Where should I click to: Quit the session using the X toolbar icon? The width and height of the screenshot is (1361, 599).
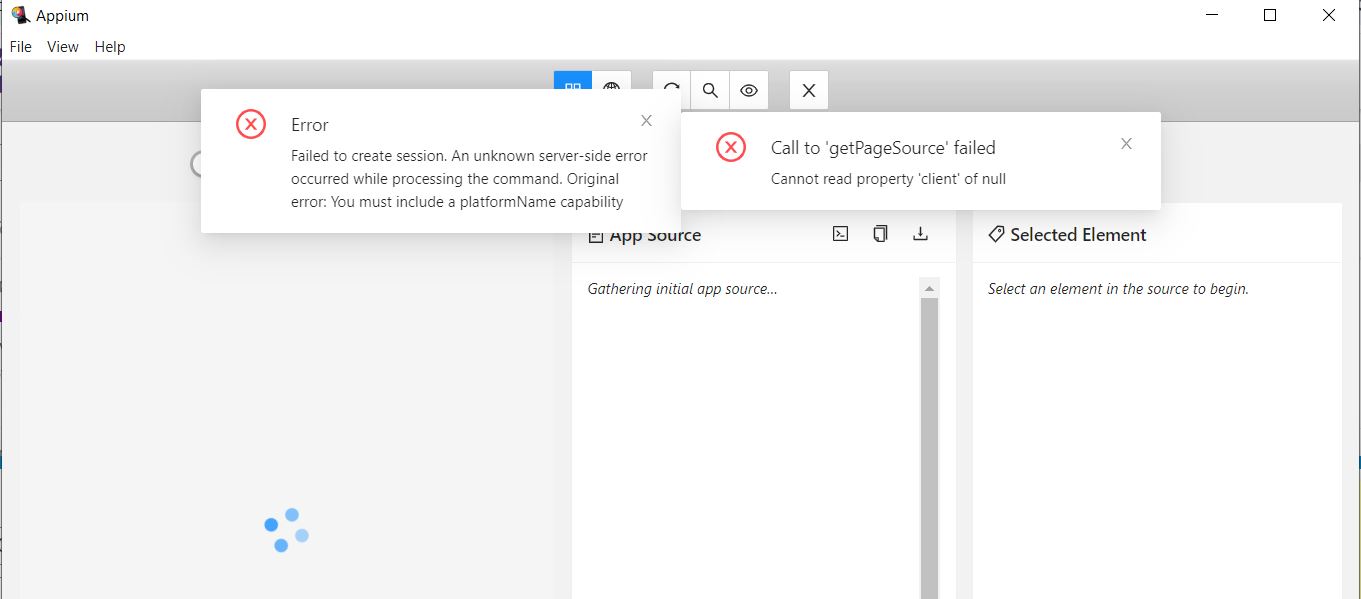click(x=808, y=89)
